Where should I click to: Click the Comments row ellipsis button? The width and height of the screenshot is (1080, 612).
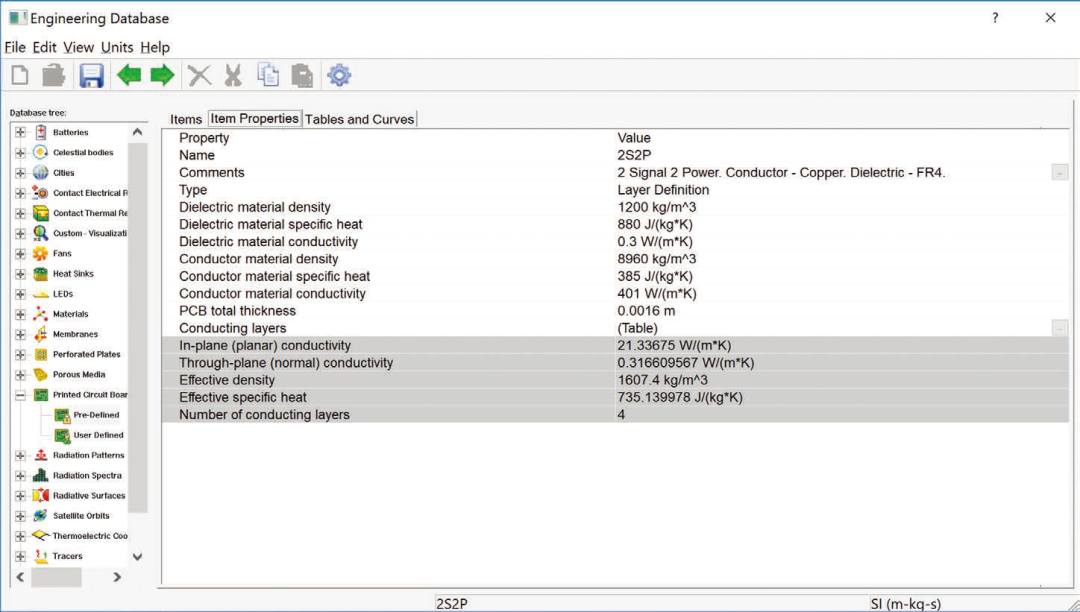[x=1060, y=173]
